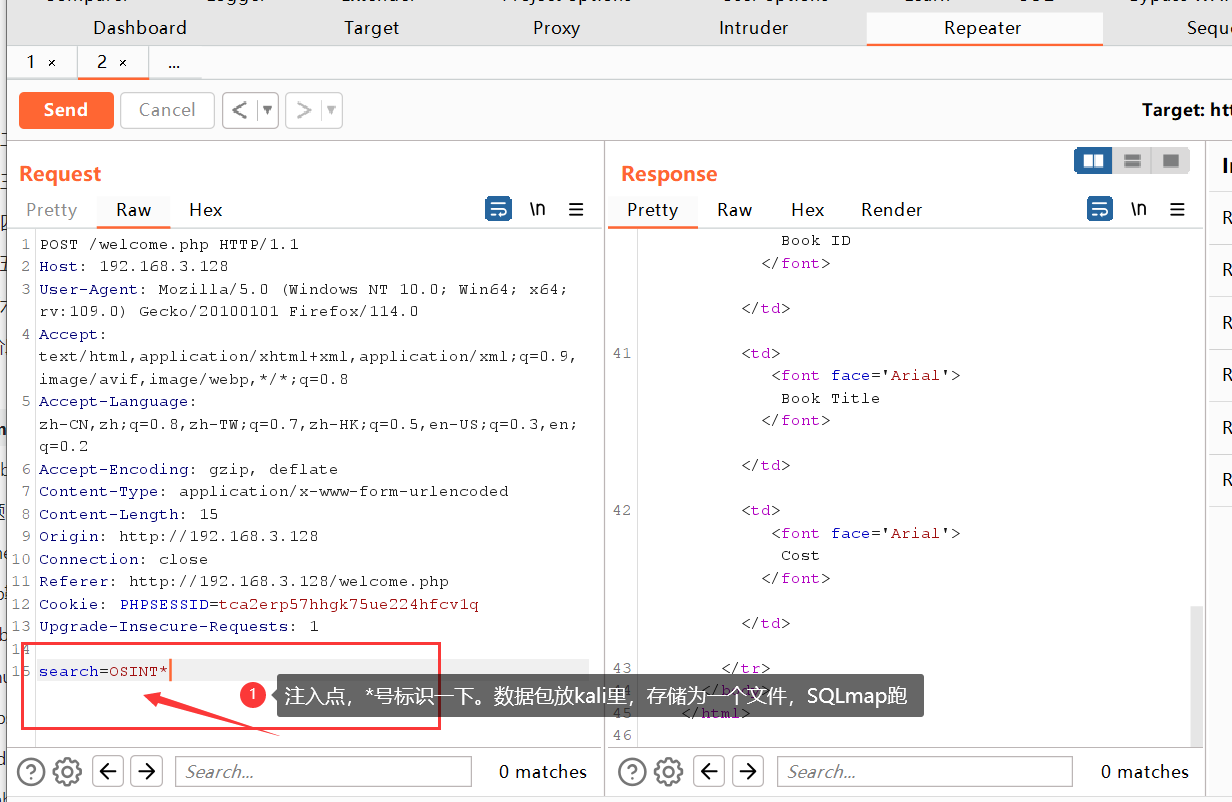The height and width of the screenshot is (802, 1232).
Task: Toggle Request message wrap icon
Action: pyautogui.click(x=498, y=209)
